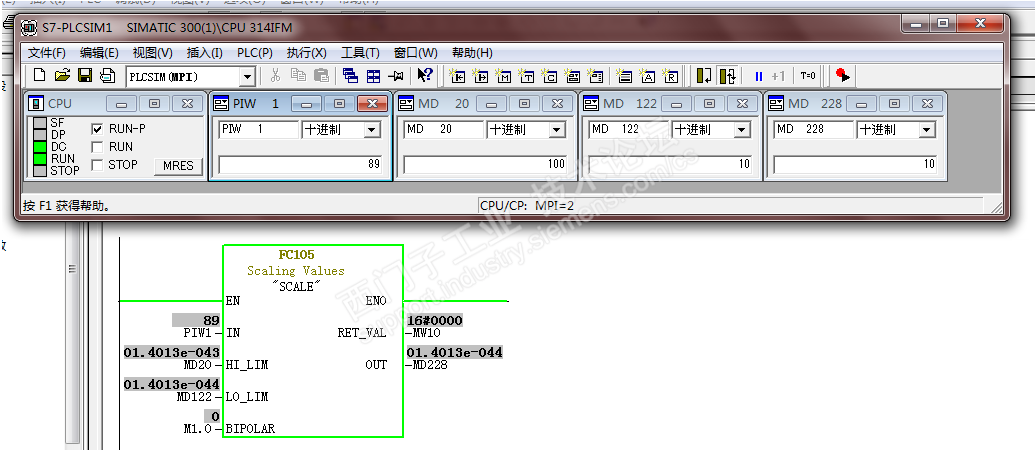Insert a bit memory (M) window
The height and width of the screenshot is (460, 1035).
(x=503, y=76)
